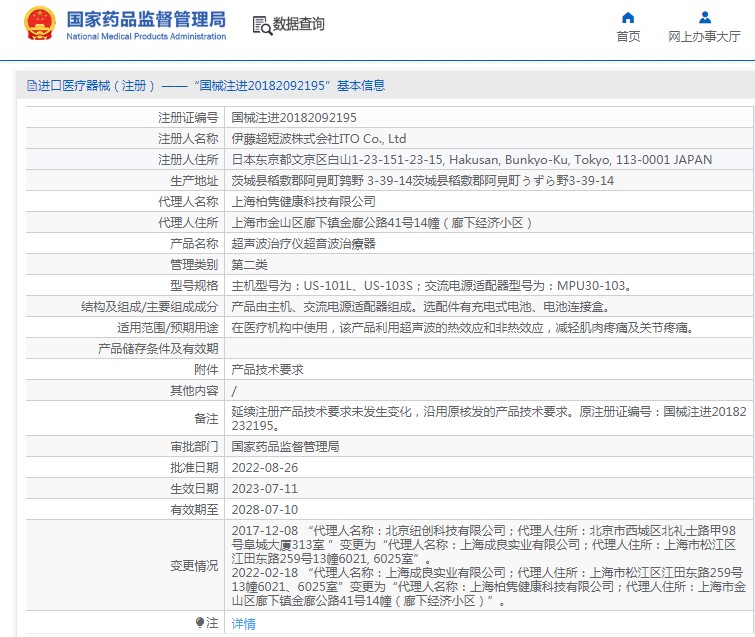Click the 其他内容 row label

[195, 391]
